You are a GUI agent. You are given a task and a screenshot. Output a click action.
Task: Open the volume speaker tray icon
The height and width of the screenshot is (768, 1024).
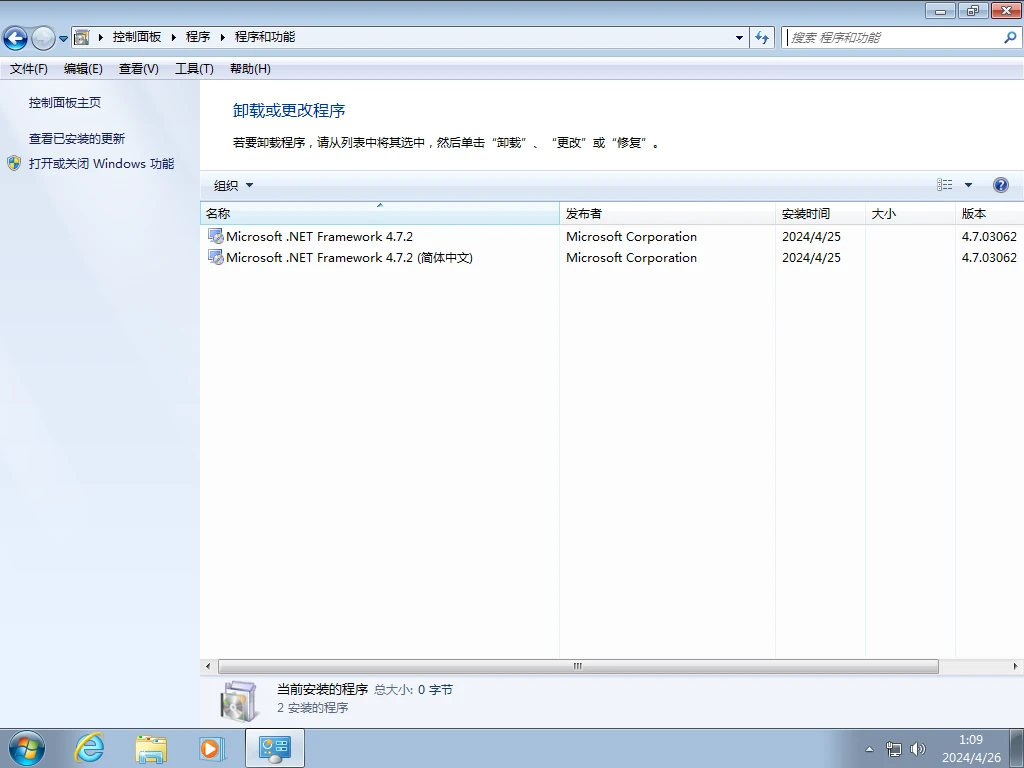(x=918, y=749)
